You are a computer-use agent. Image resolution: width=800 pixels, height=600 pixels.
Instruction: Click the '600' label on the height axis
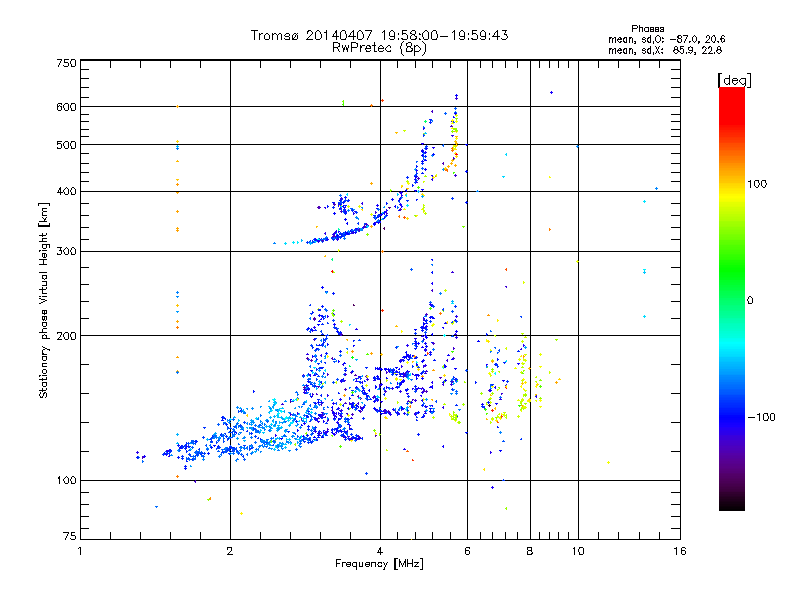point(66,107)
